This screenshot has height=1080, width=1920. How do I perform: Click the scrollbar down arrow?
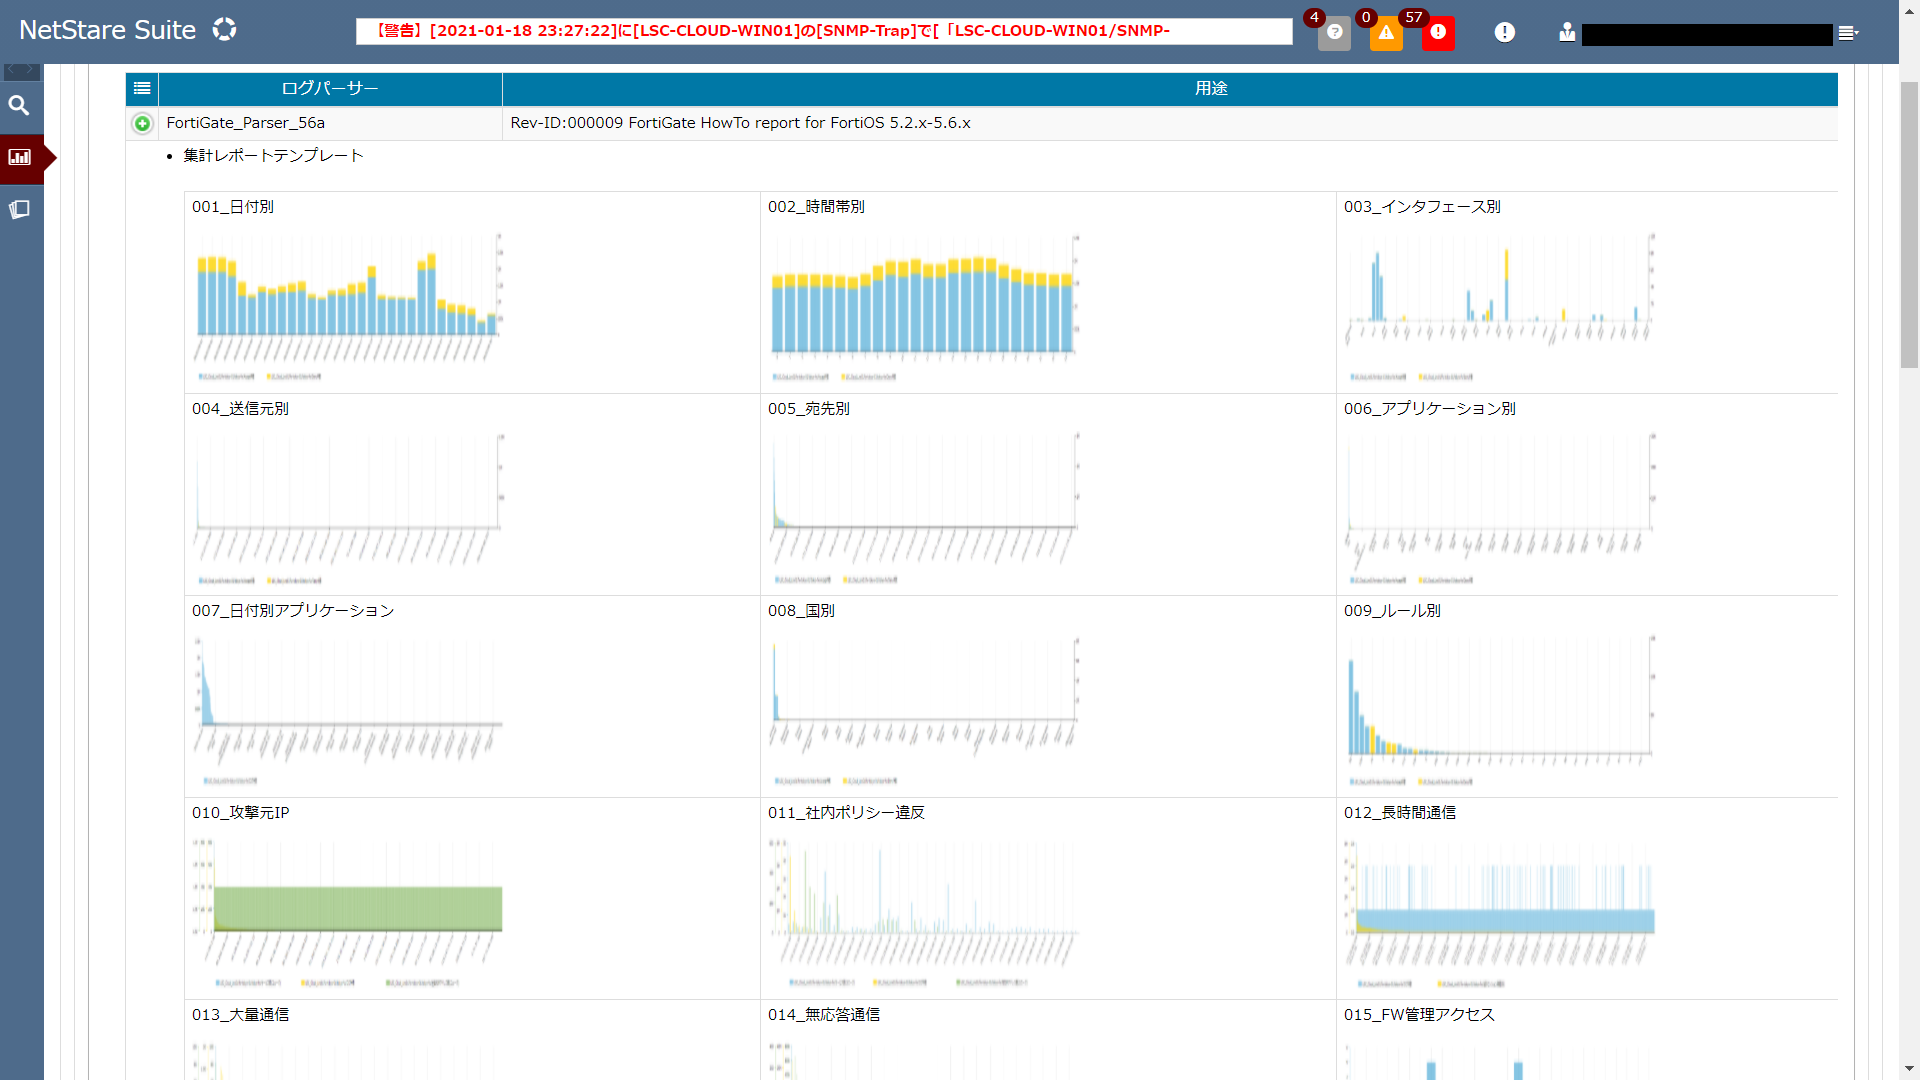pos(1909,1069)
